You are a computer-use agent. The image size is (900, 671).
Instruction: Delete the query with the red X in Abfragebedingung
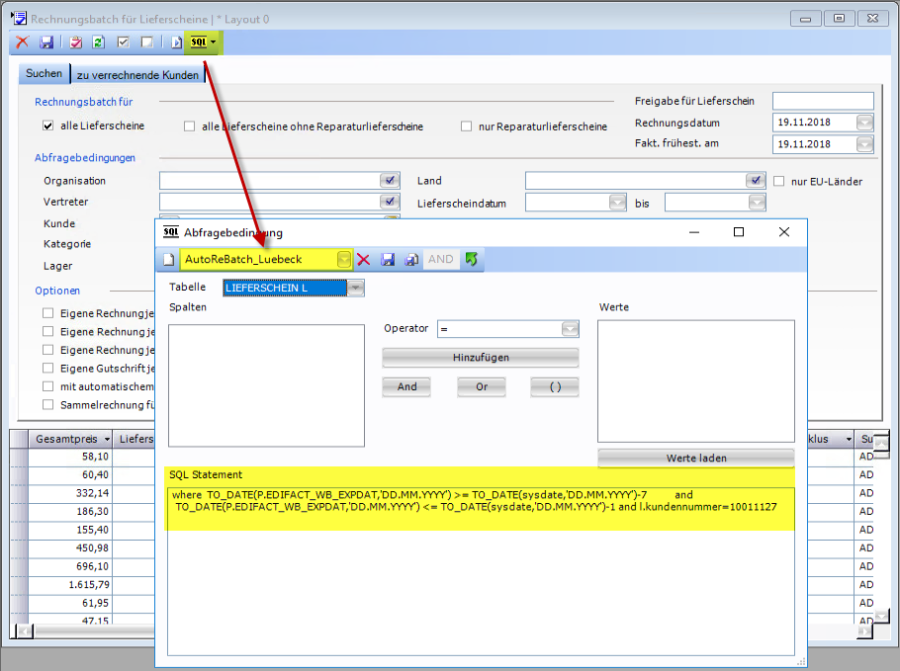pyautogui.click(x=363, y=259)
